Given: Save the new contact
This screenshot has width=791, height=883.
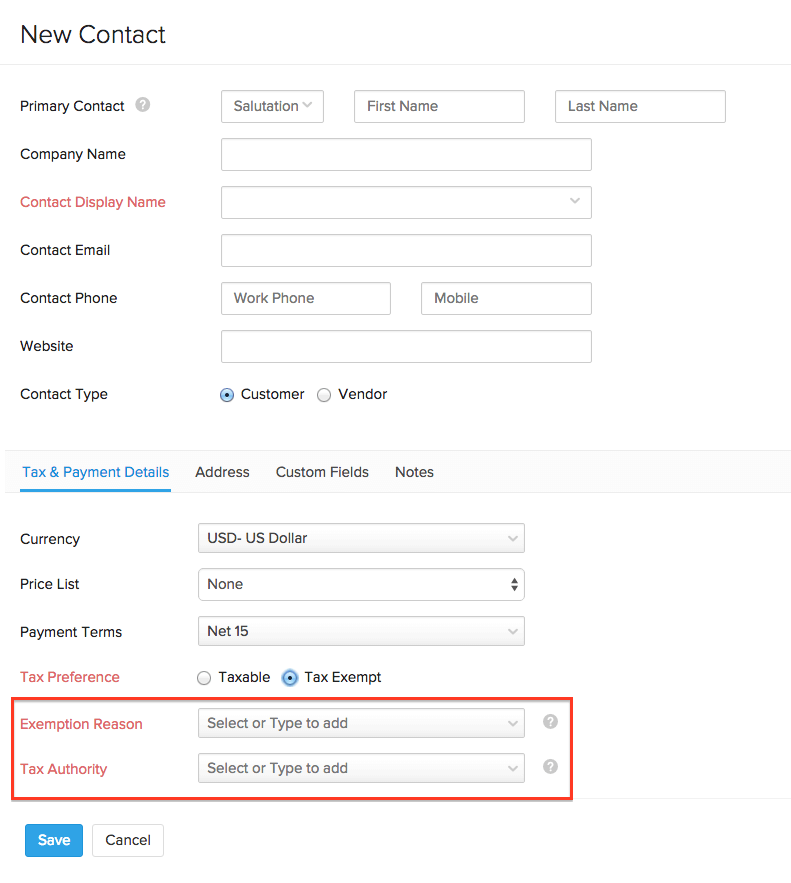Looking at the screenshot, I should 53,840.
